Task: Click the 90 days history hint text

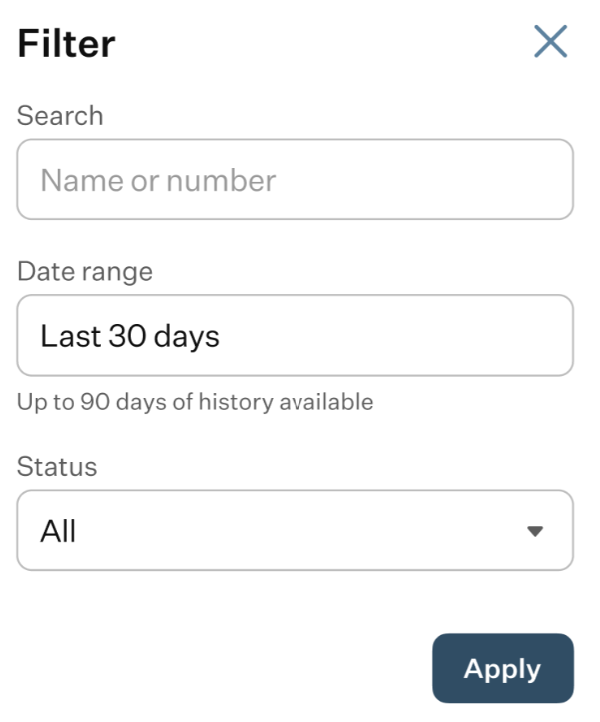Action: (195, 402)
